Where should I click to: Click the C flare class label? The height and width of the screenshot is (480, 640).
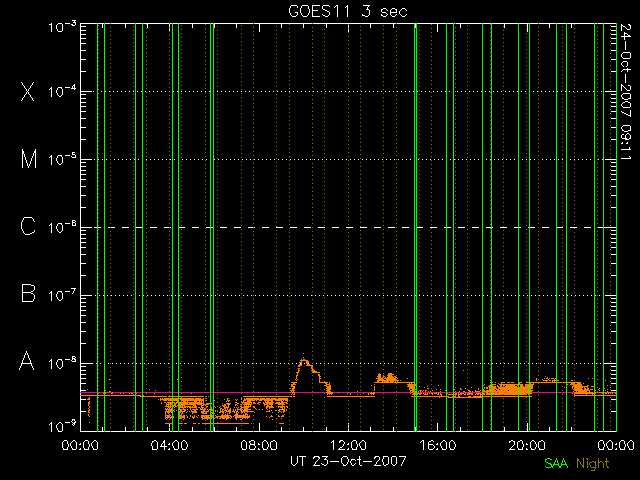[28, 226]
